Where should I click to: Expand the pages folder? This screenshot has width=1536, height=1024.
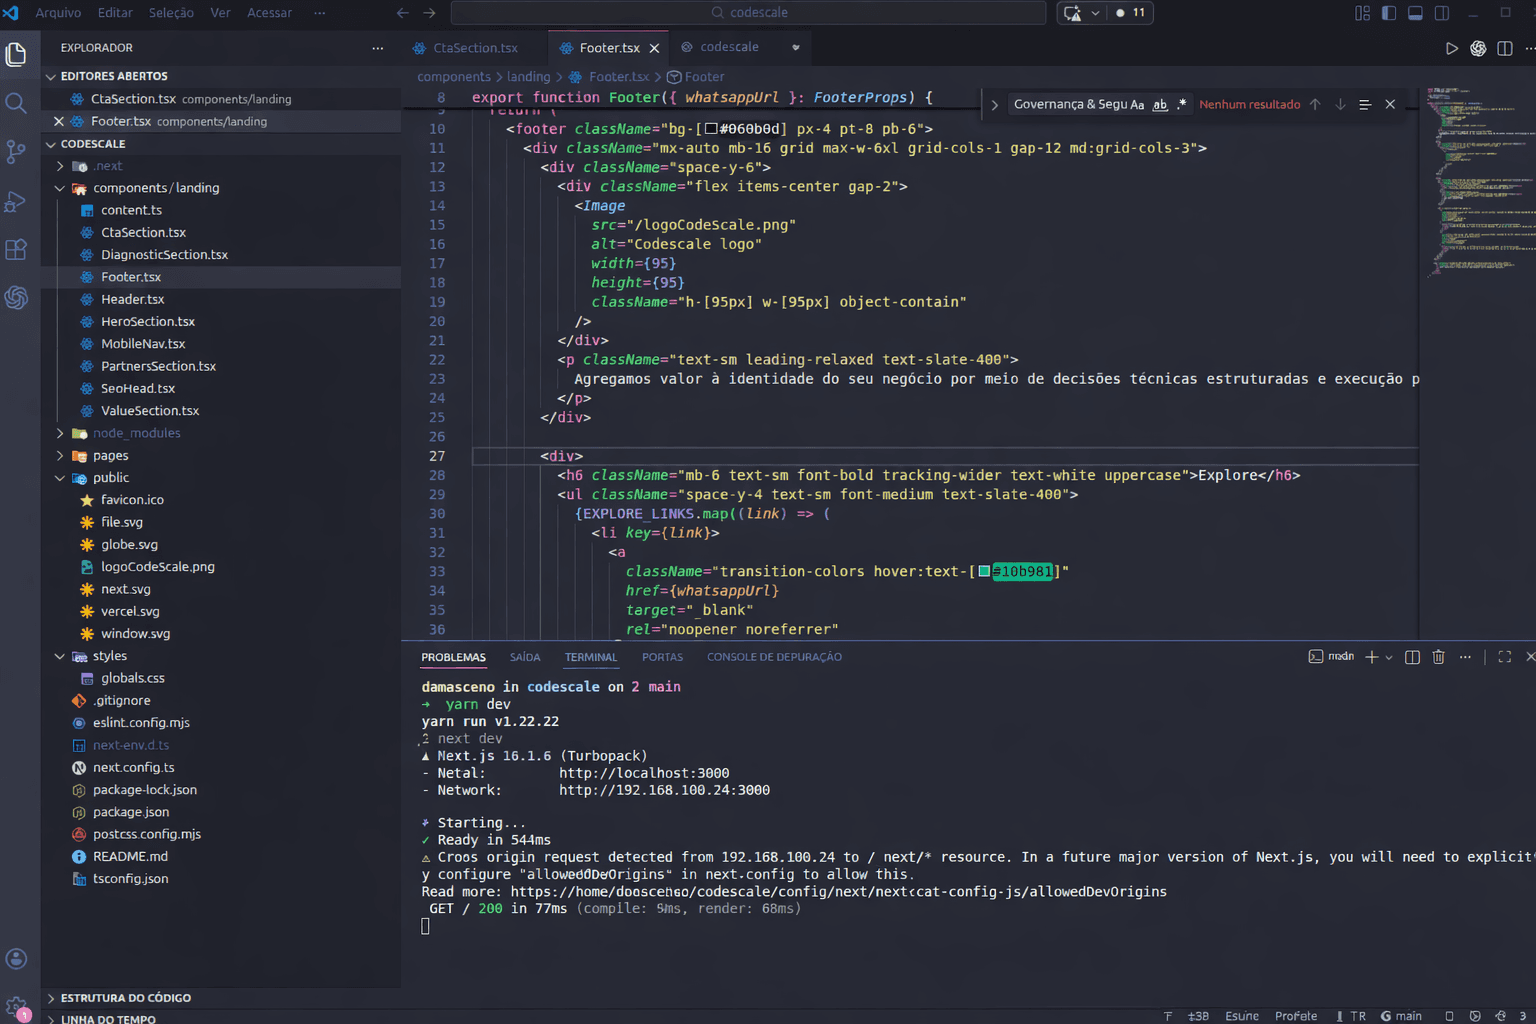click(x=110, y=455)
